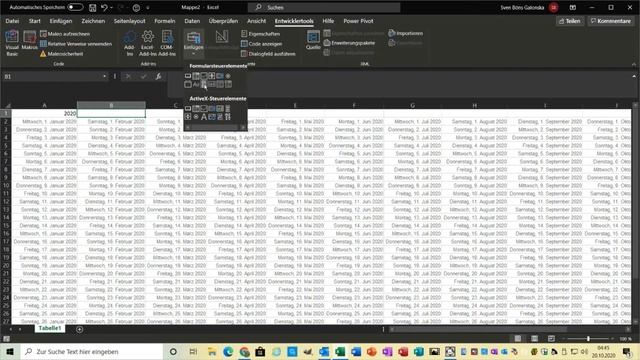Select column A header
Image resolution: width=640 pixels, height=360 pixels.
[44, 105]
